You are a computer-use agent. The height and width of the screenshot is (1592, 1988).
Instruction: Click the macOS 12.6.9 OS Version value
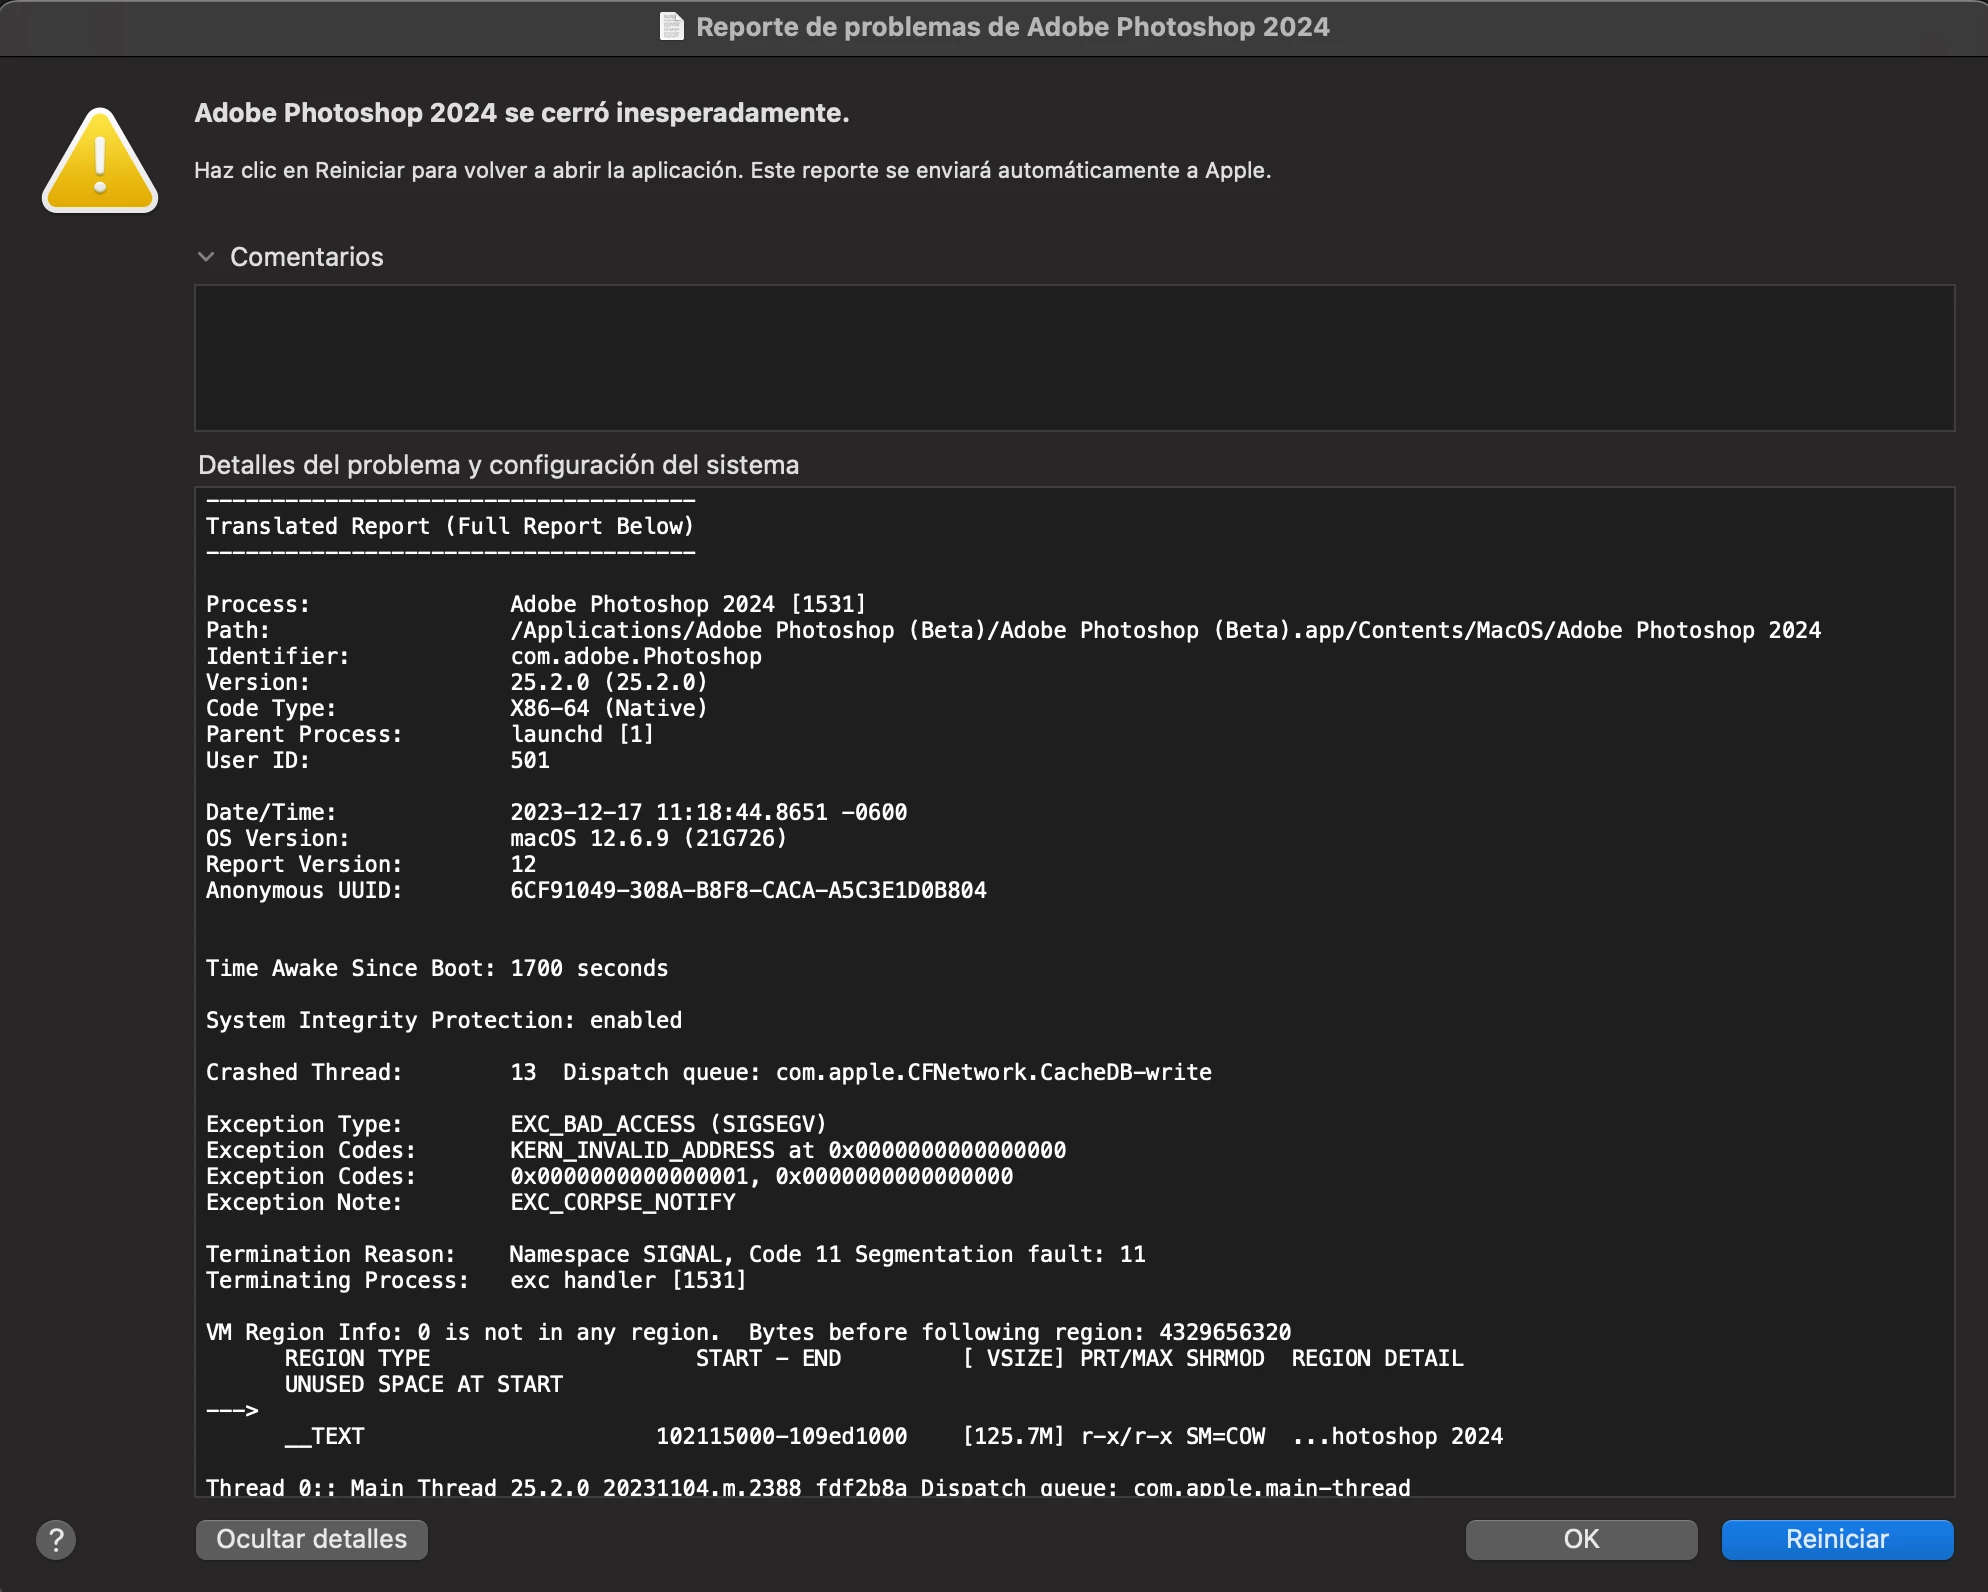(647, 838)
